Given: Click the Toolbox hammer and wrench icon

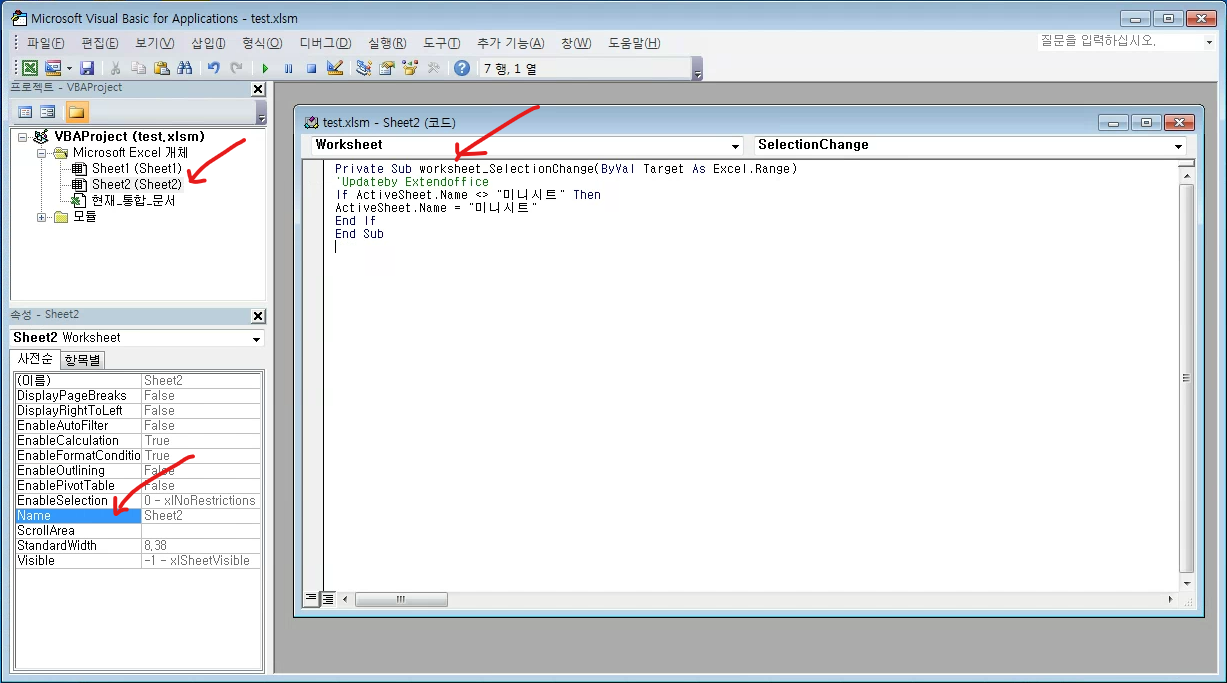Looking at the screenshot, I should tap(433, 68).
